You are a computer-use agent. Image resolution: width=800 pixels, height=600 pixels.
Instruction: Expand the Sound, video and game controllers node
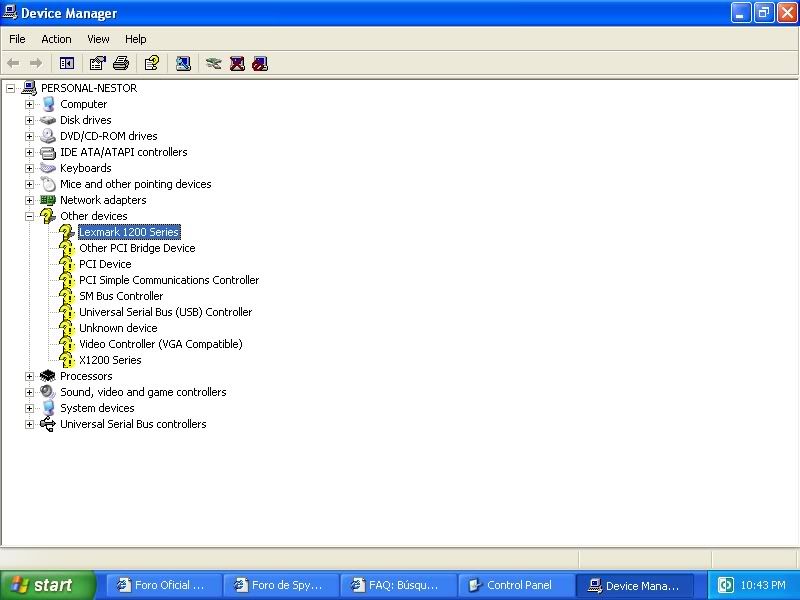tap(30, 392)
